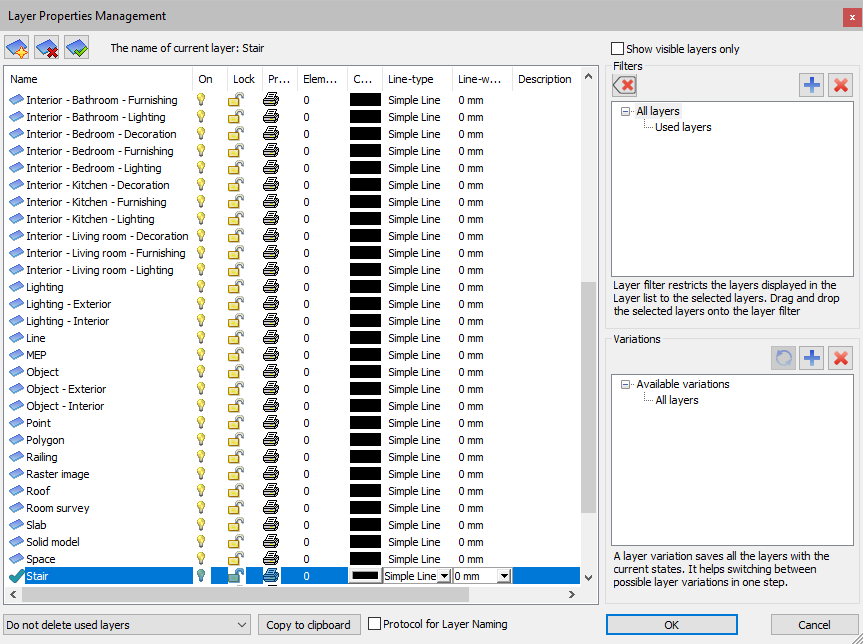Click the clear filter icon under Filters
This screenshot has height=644, width=863.
[x=624, y=85]
